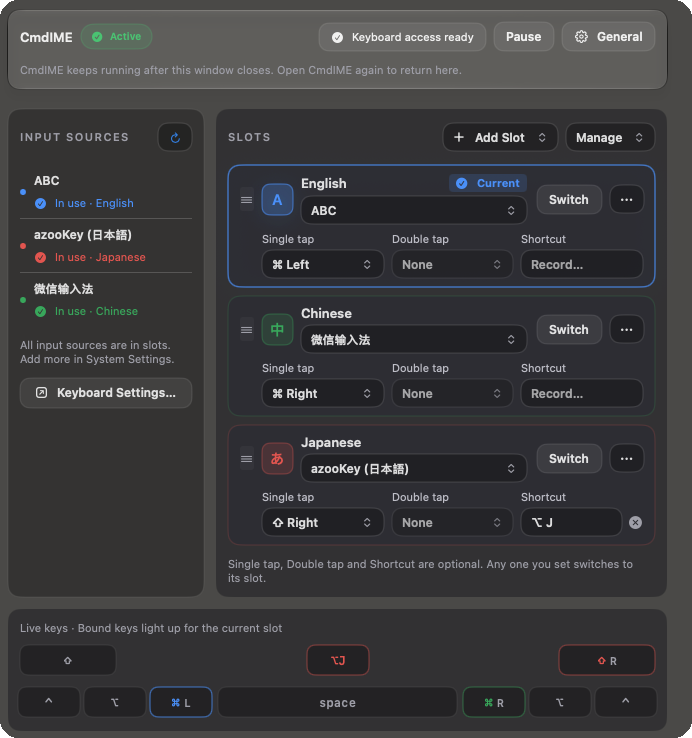
Task: Click the Chinese slot name
Action: (x=326, y=313)
